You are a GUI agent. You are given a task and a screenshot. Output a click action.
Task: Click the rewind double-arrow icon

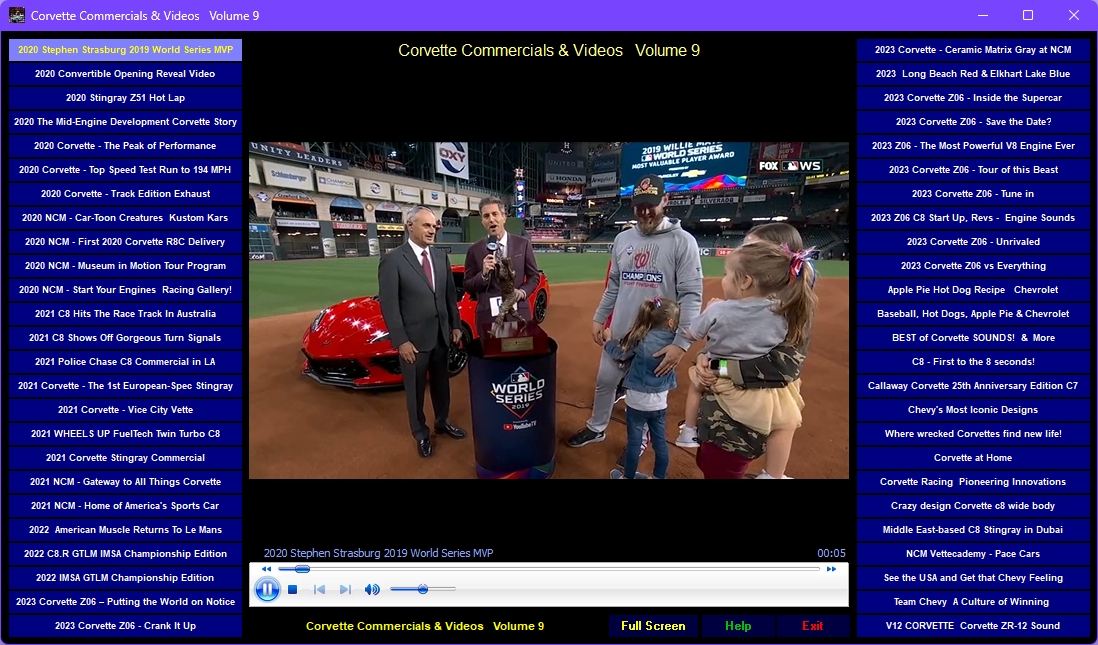click(x=266, y=569)
